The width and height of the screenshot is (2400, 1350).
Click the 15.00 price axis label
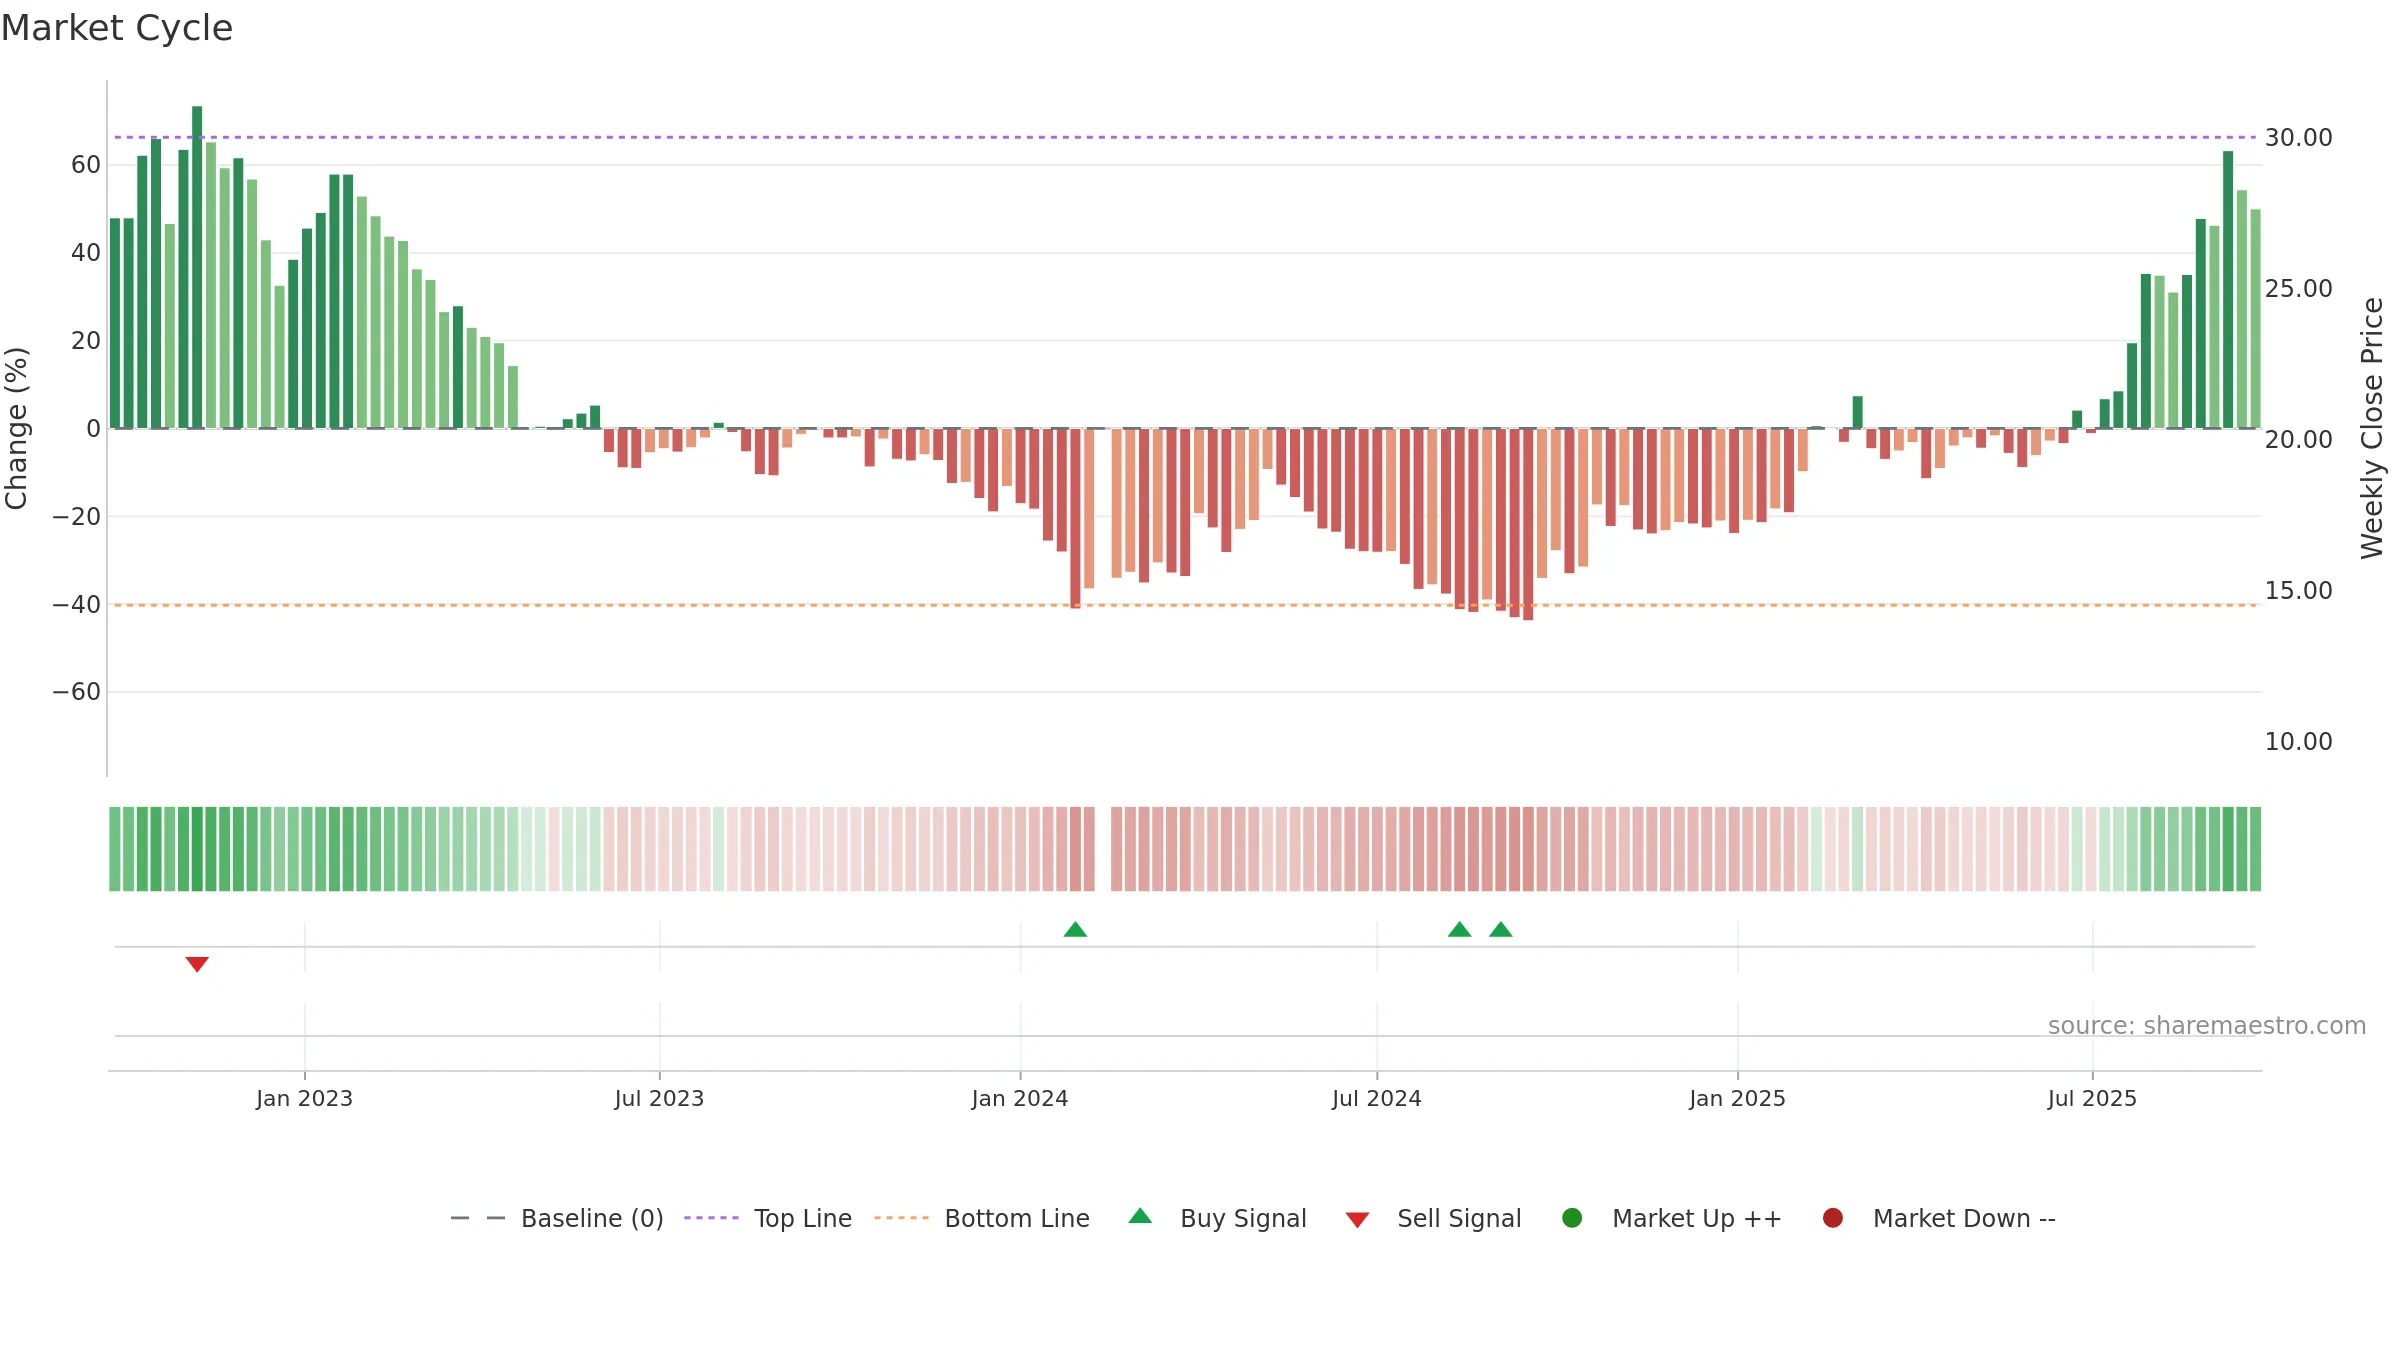tap(2298, 591)
